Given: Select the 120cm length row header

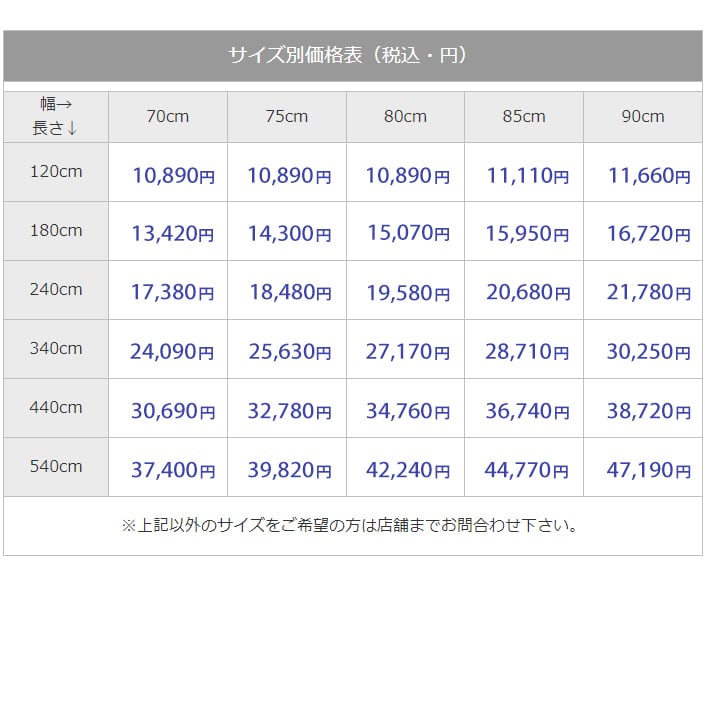Looking at the screenshot, I should [56, 172].
